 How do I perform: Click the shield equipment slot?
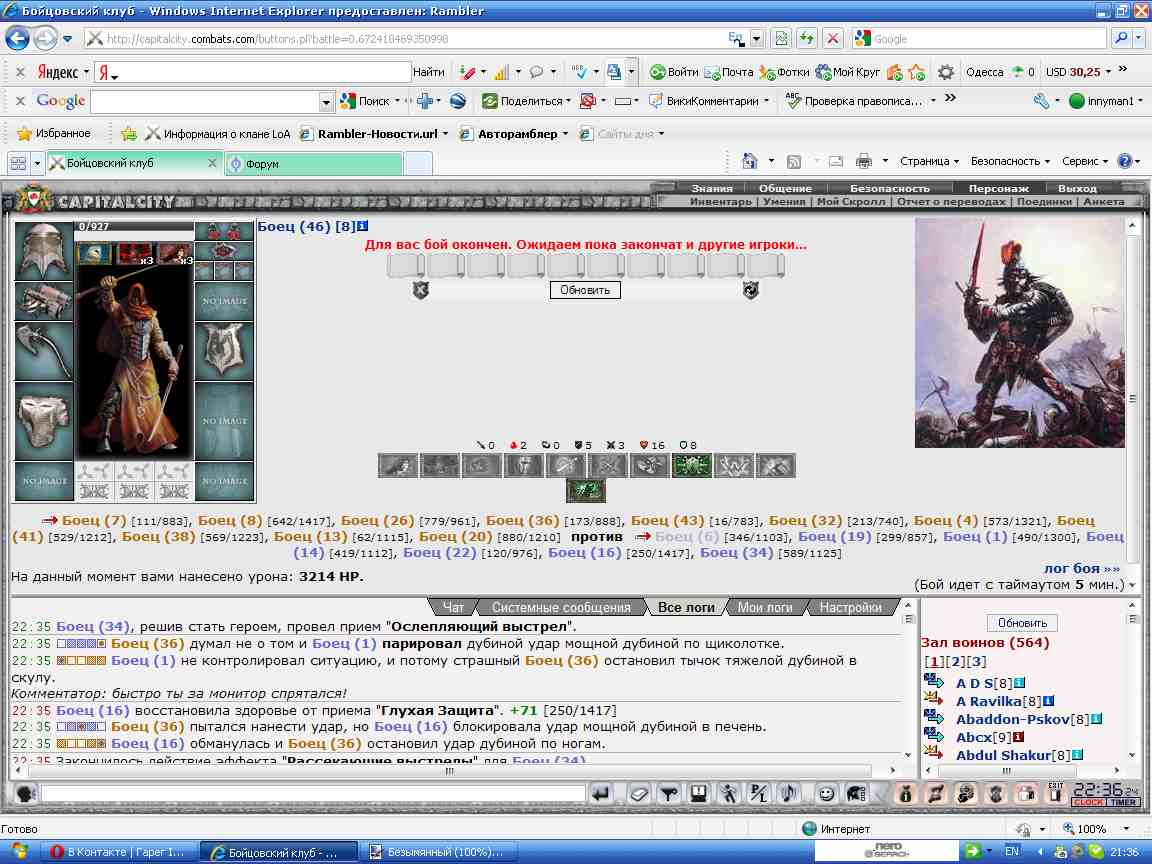(x=224, y=350)
